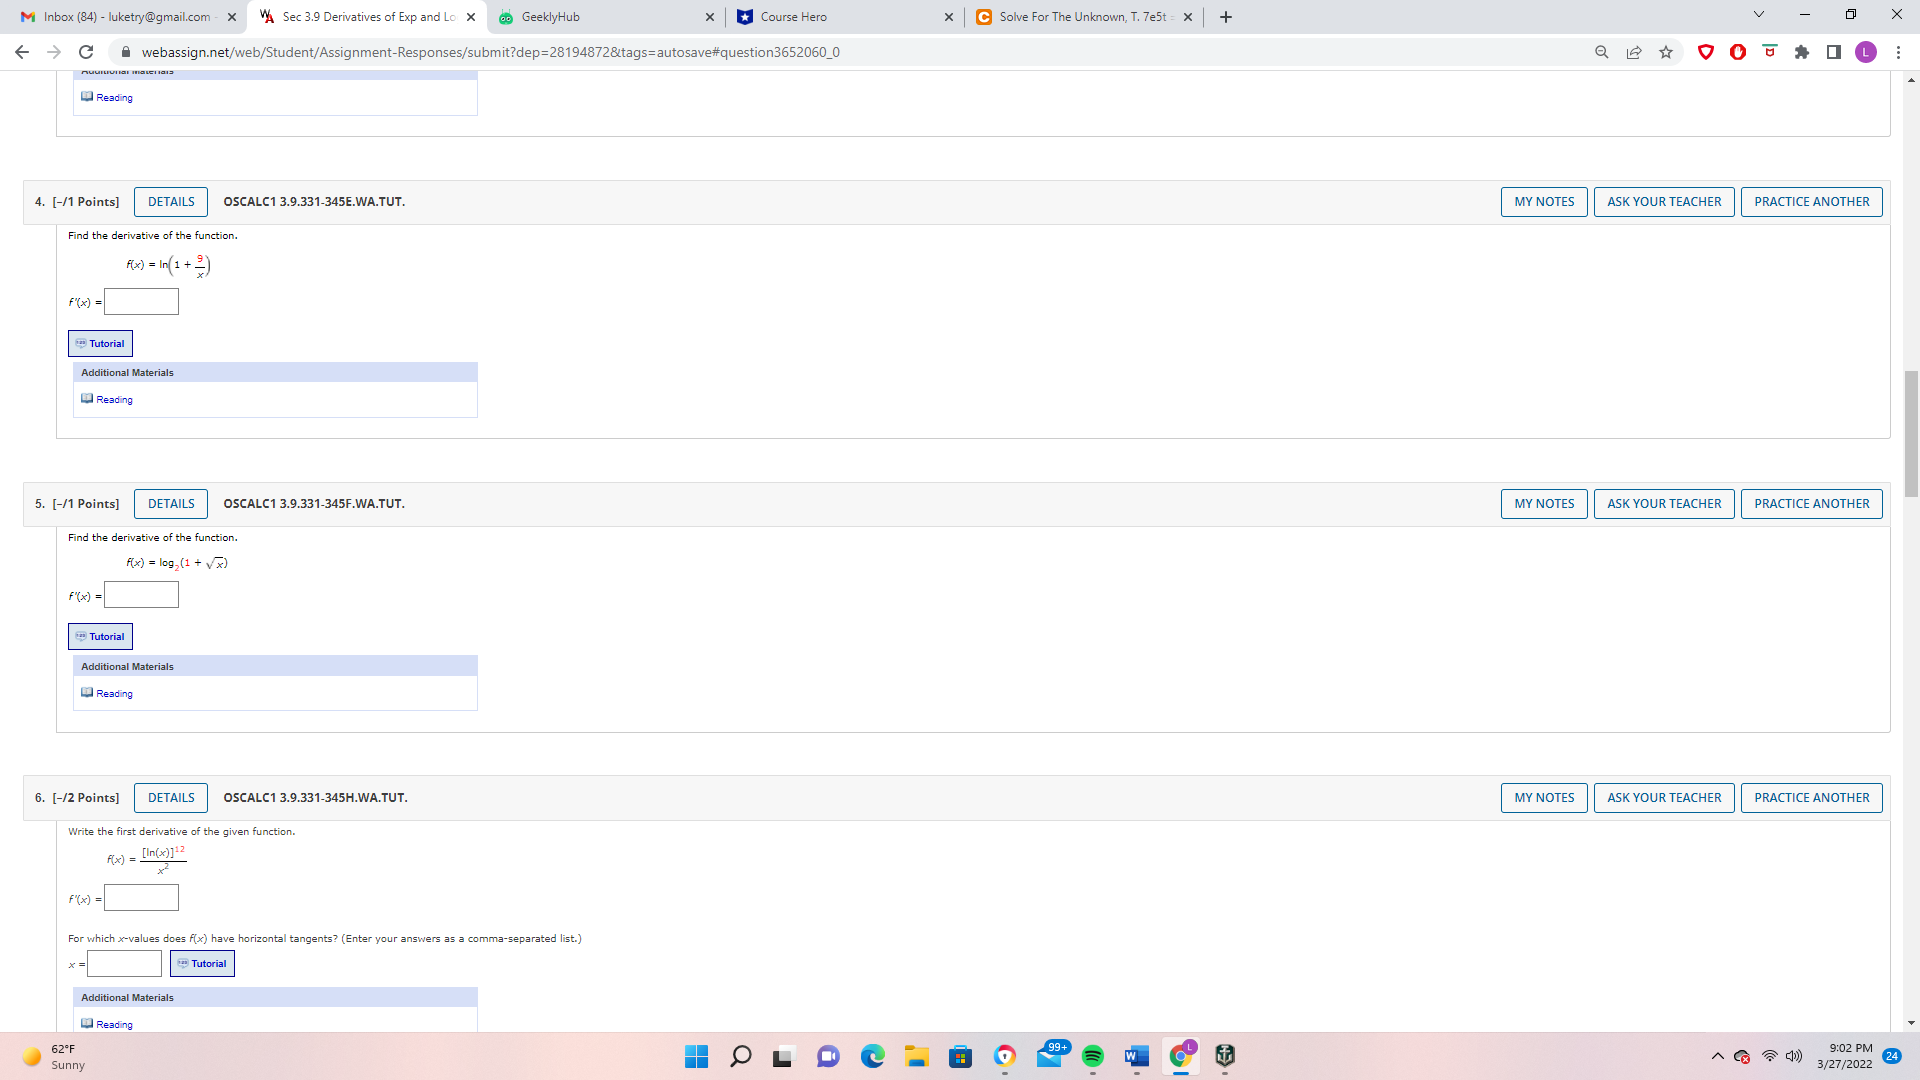Open the Windows Start menu
The image size is (1920, 1080).
point(696,1056)
